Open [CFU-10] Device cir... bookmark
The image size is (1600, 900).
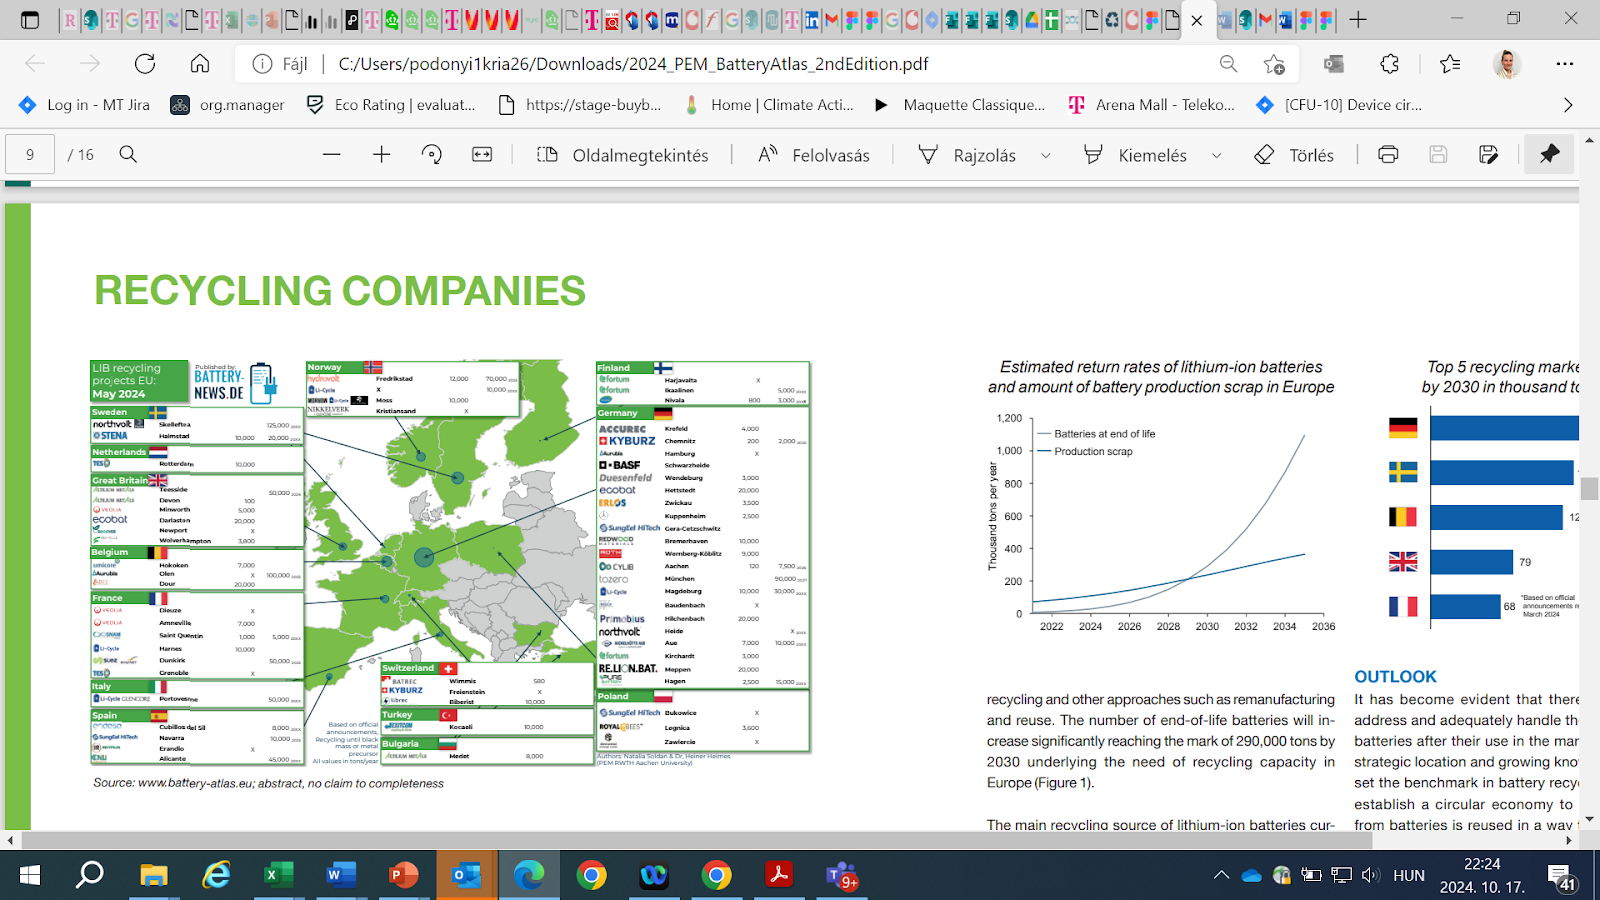(x=1339, y=104)
